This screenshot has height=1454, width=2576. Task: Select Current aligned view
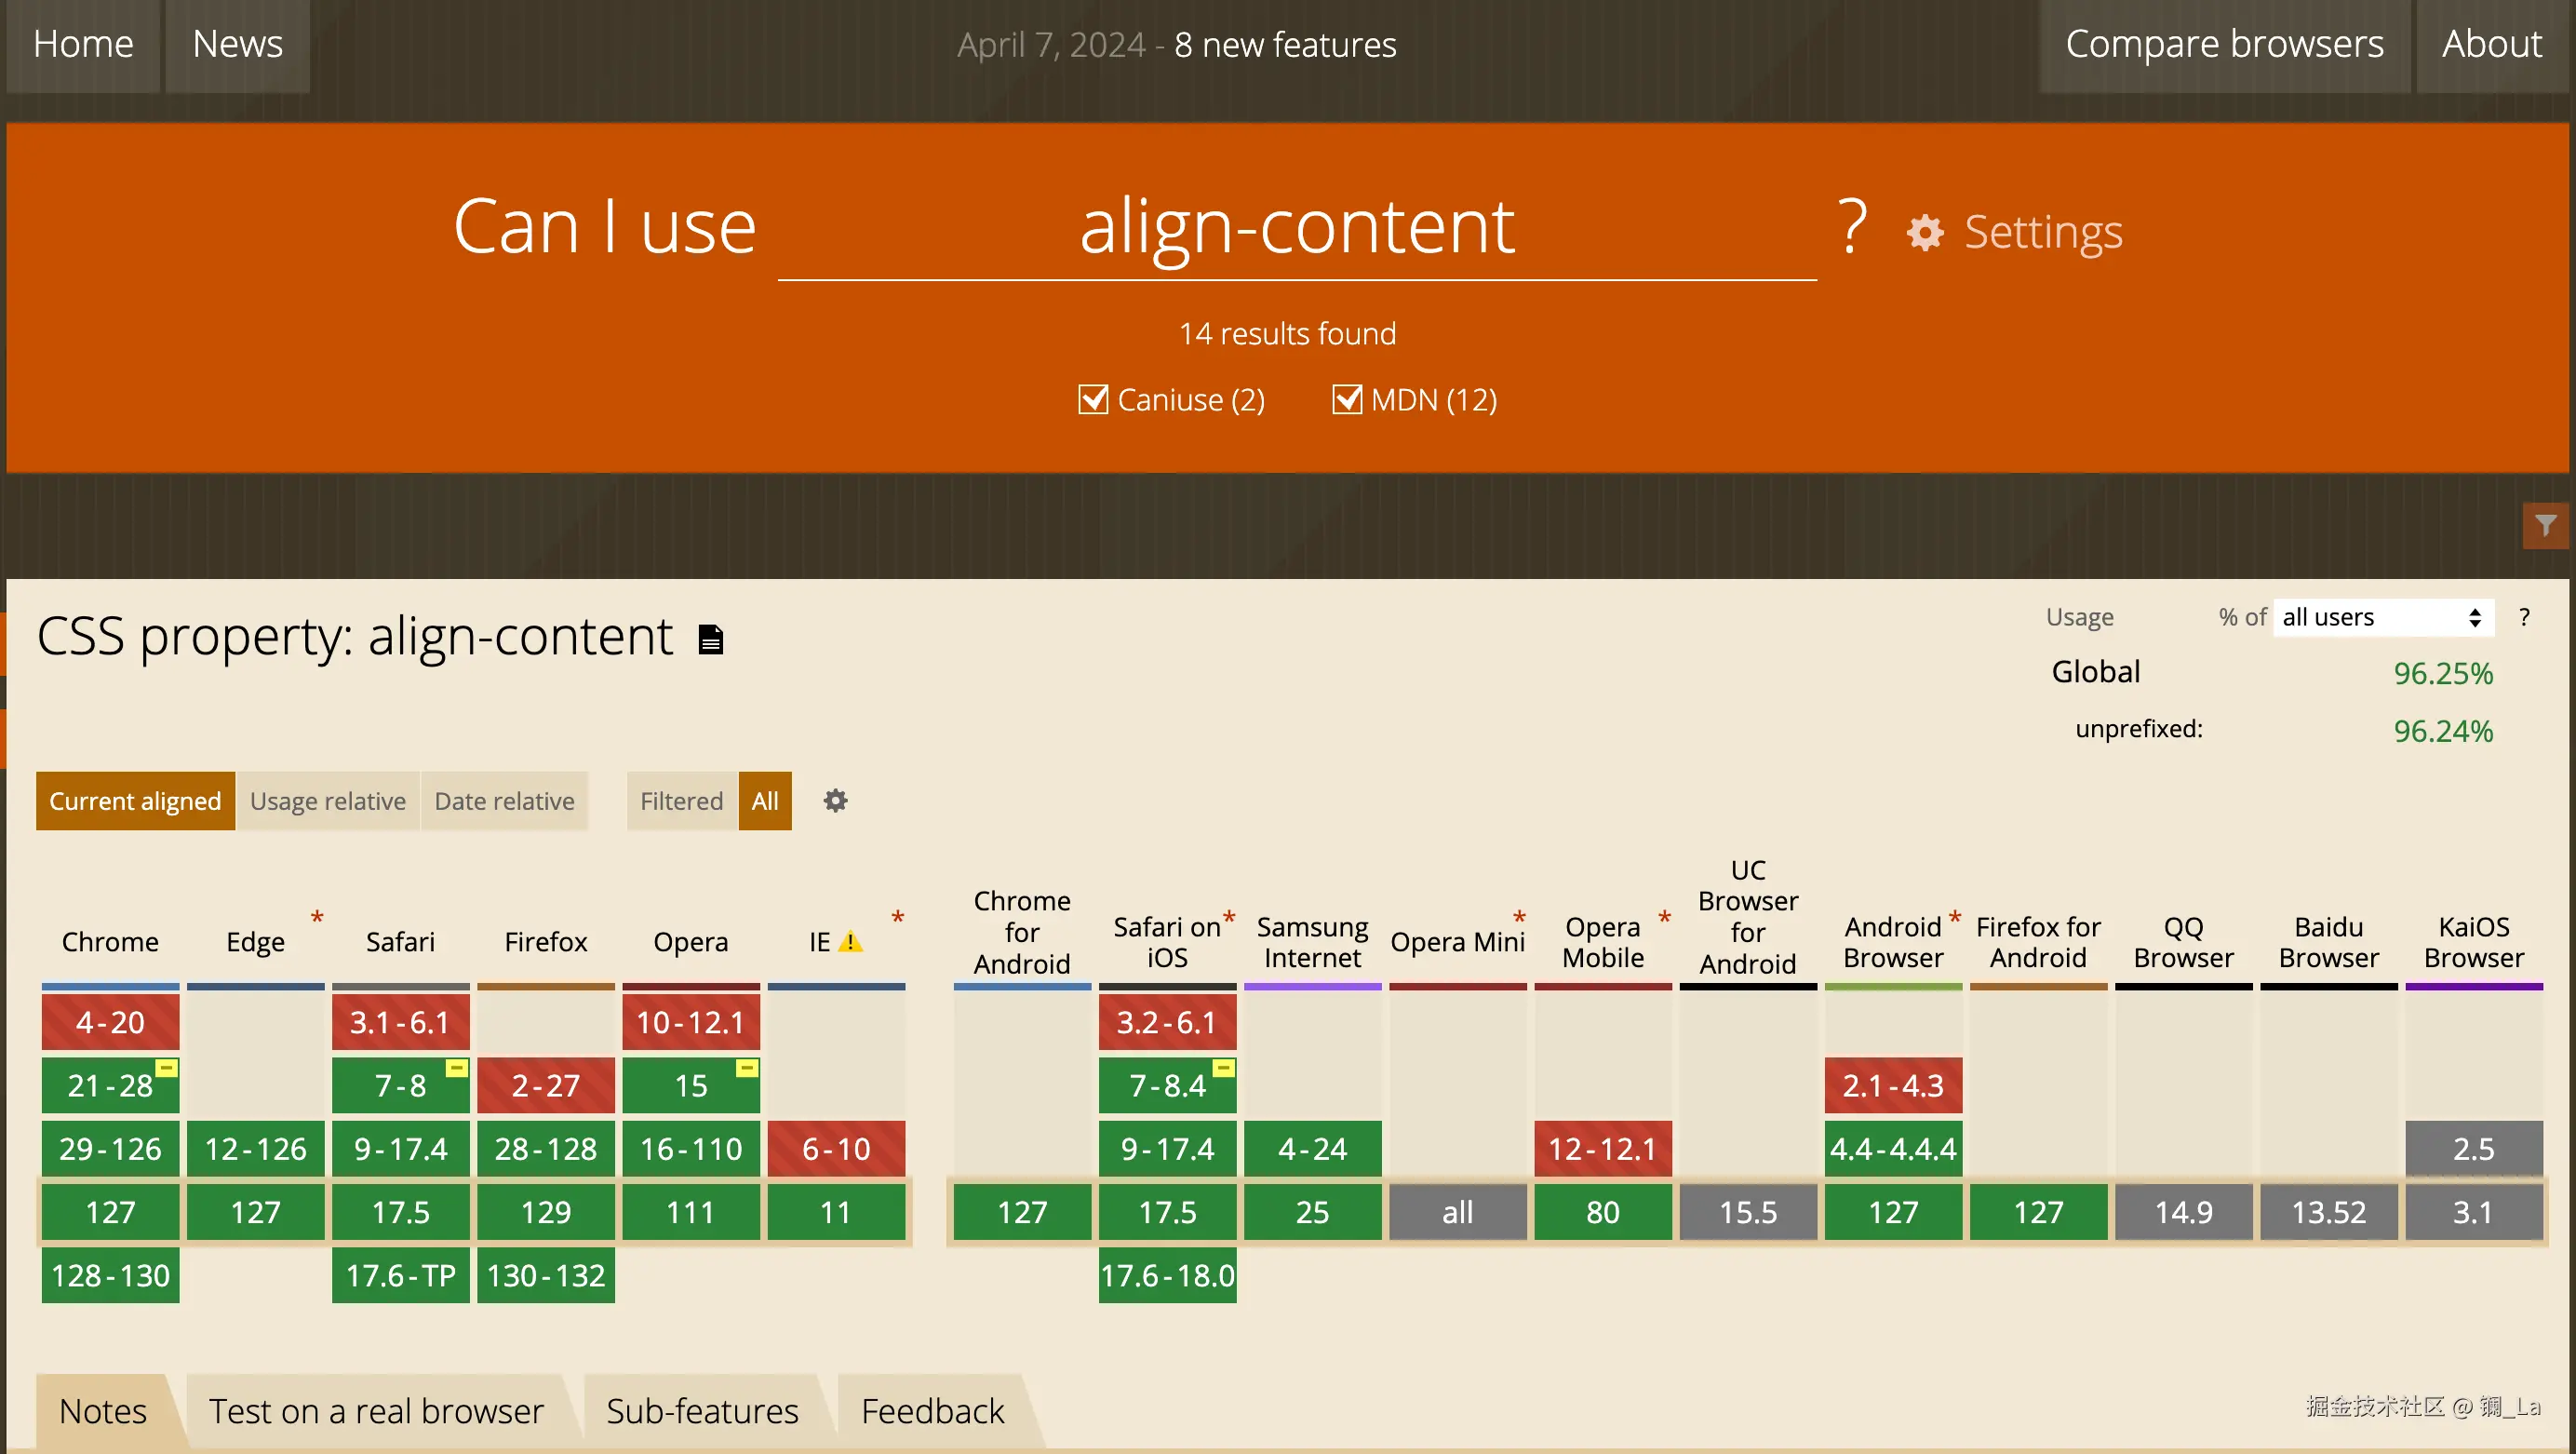(x=135, y=801)
